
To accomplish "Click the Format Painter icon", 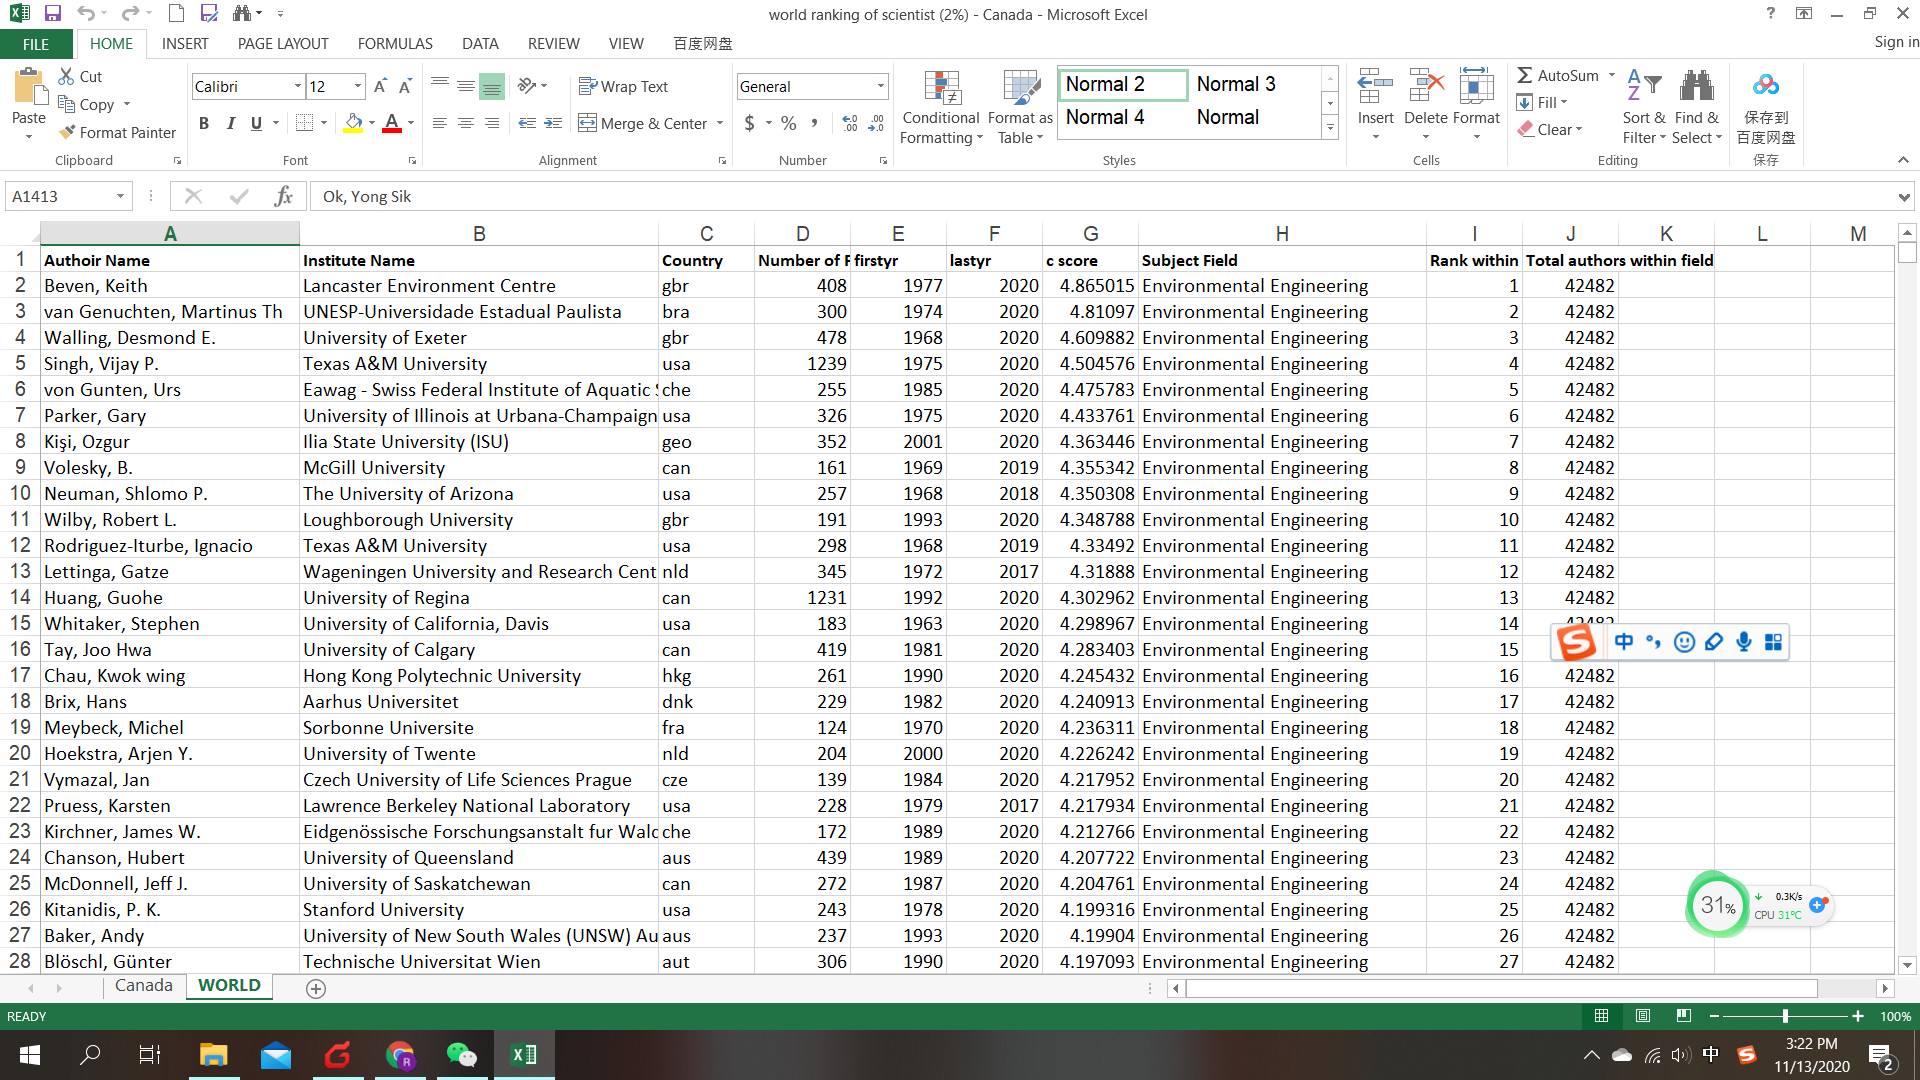I will (67, 132).
